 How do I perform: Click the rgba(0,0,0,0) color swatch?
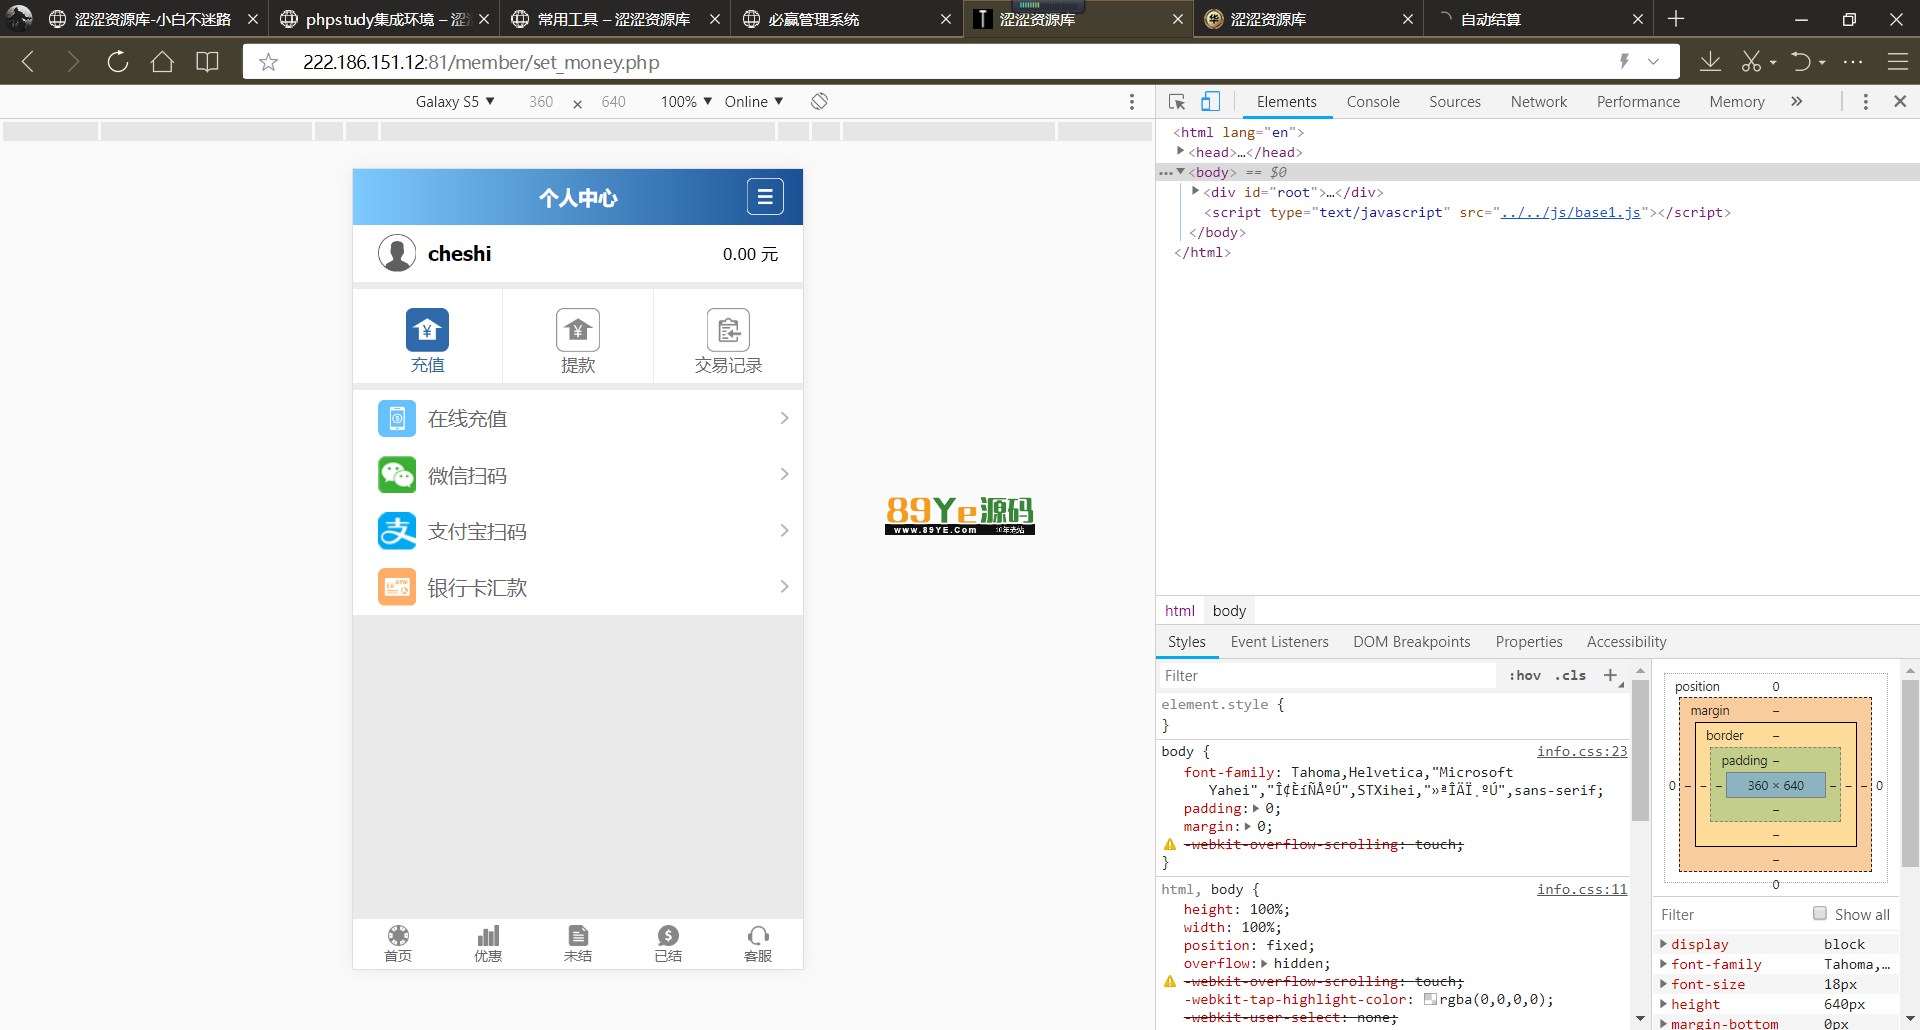point(1430,999)
